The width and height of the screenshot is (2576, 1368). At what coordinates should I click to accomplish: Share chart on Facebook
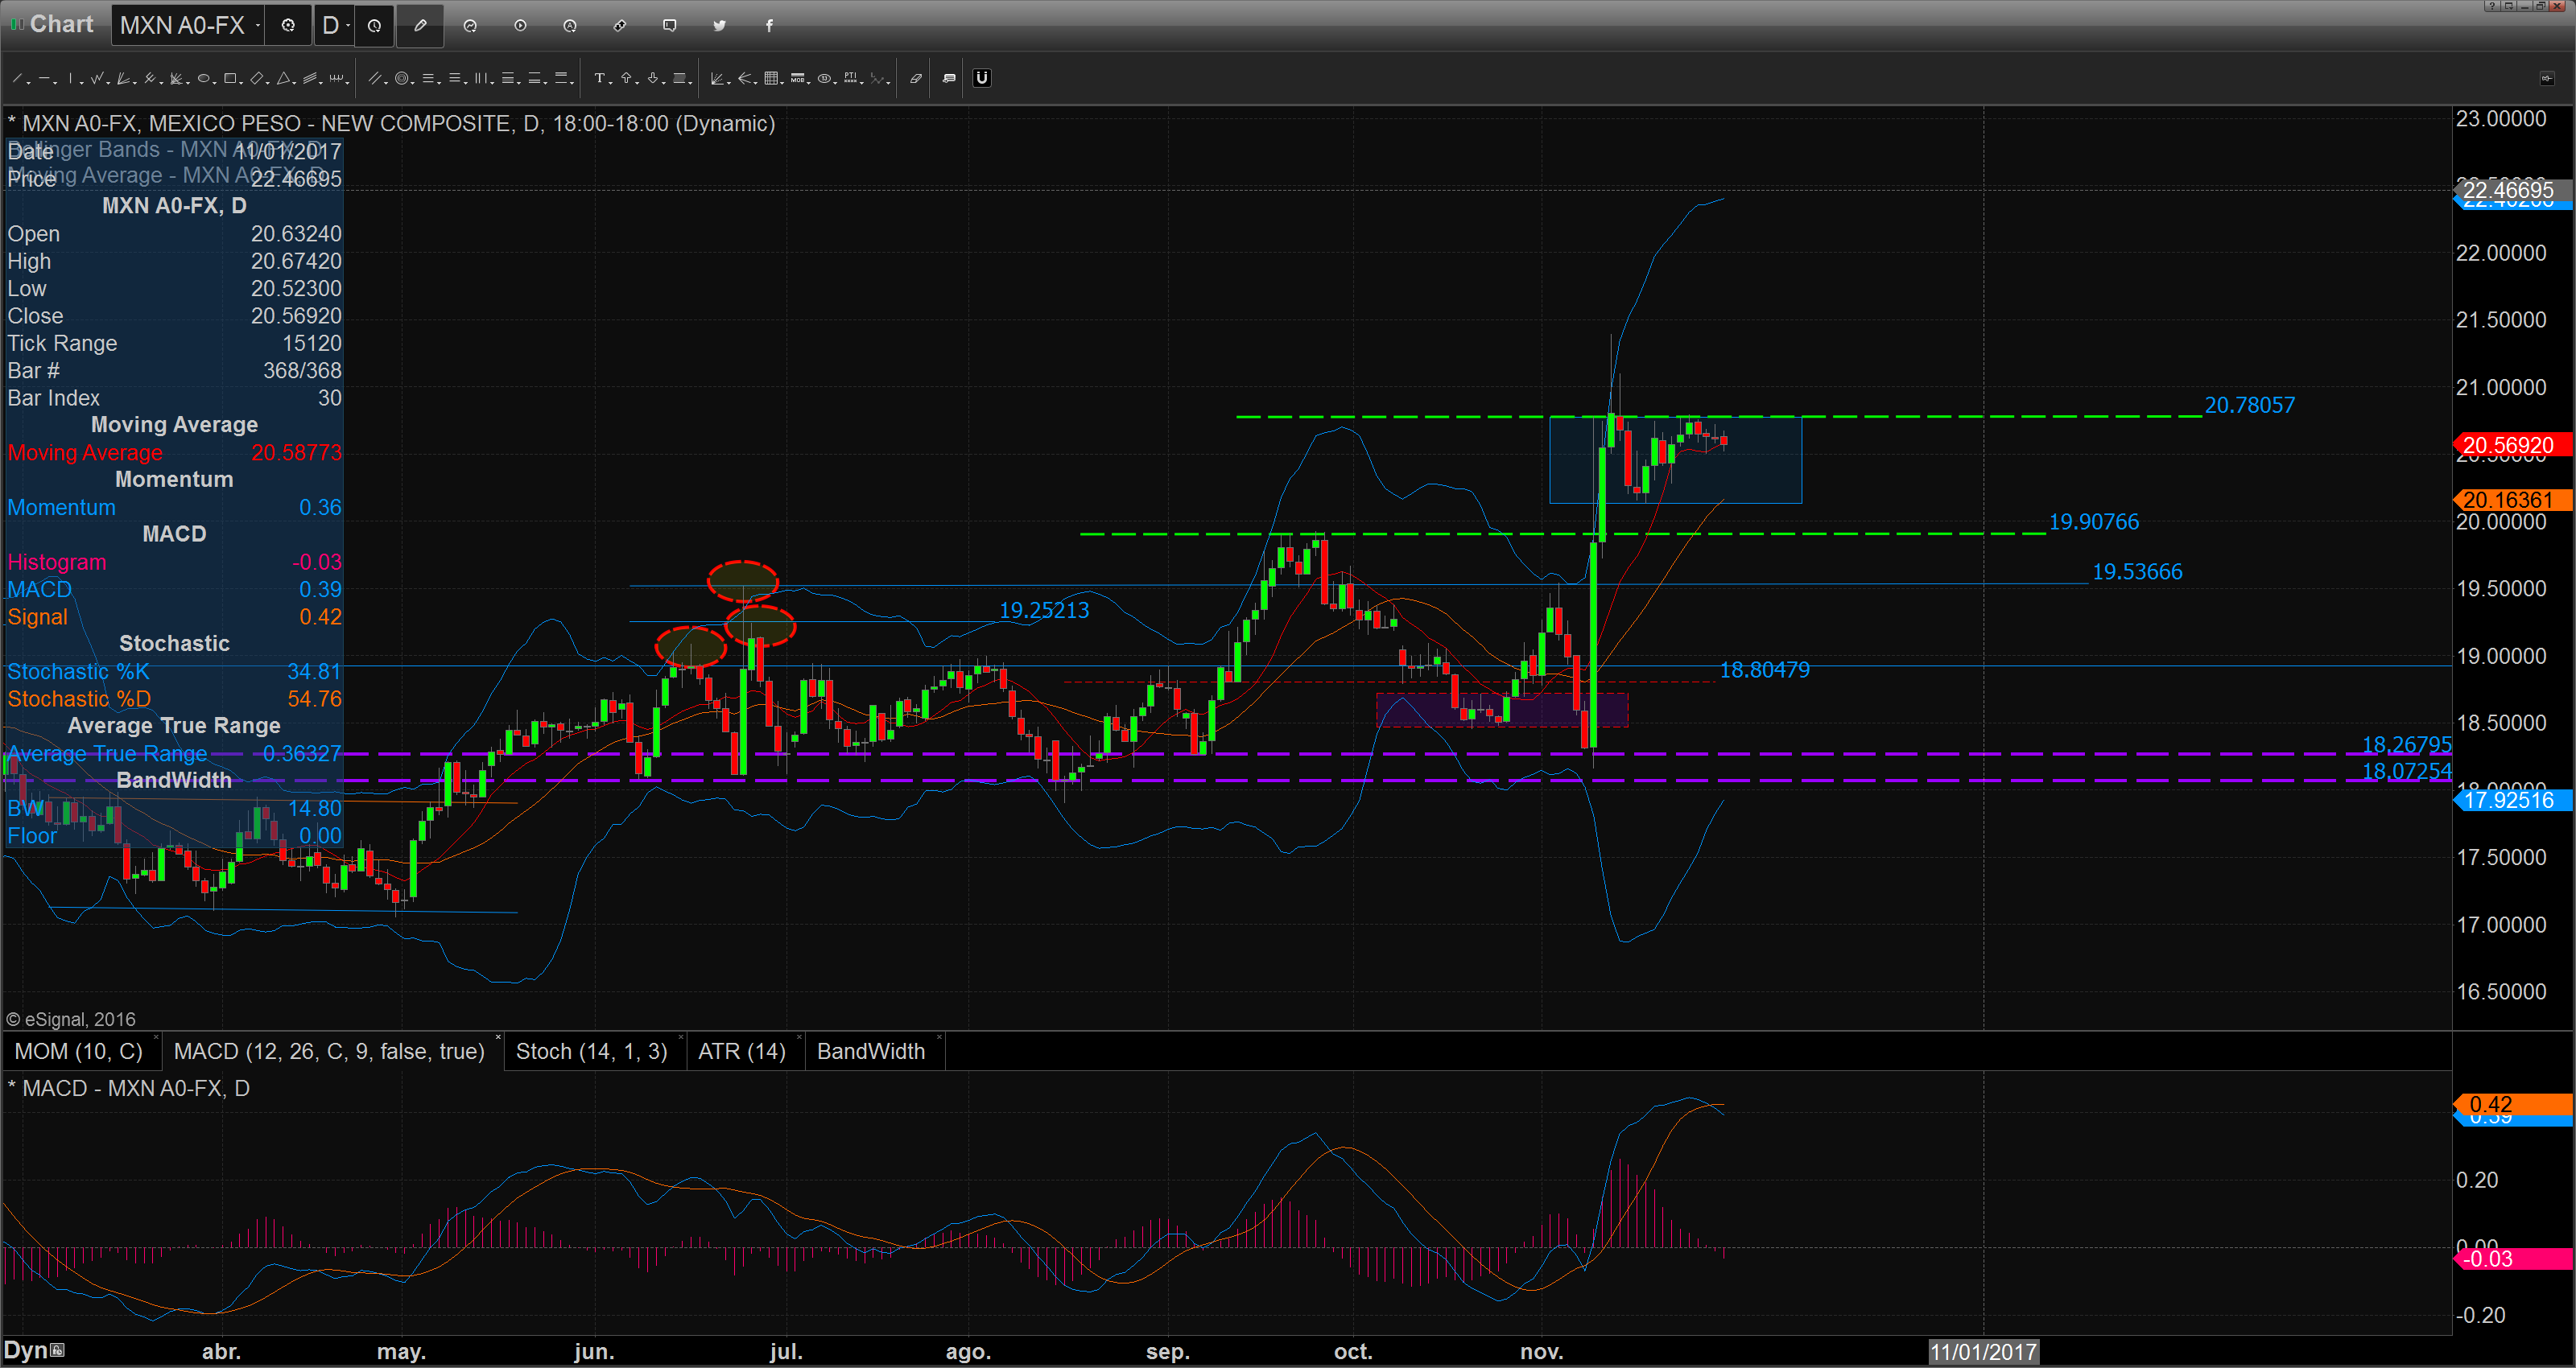769,25
